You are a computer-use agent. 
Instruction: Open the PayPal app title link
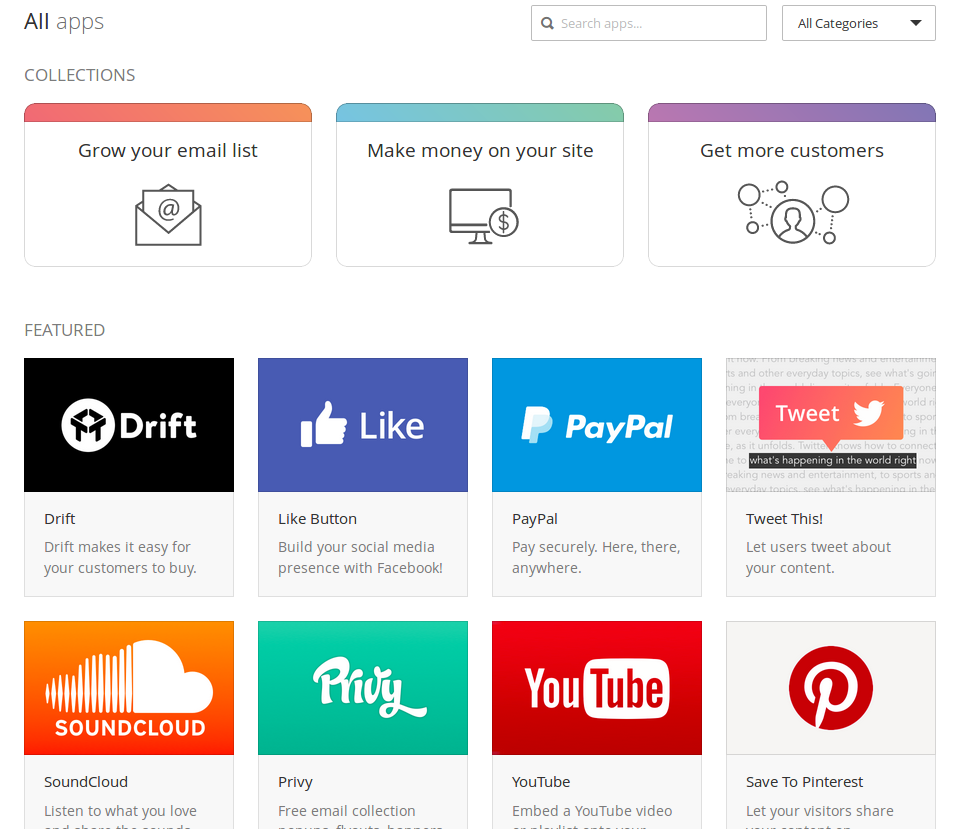pyautogui.click(x=535, y=519)
